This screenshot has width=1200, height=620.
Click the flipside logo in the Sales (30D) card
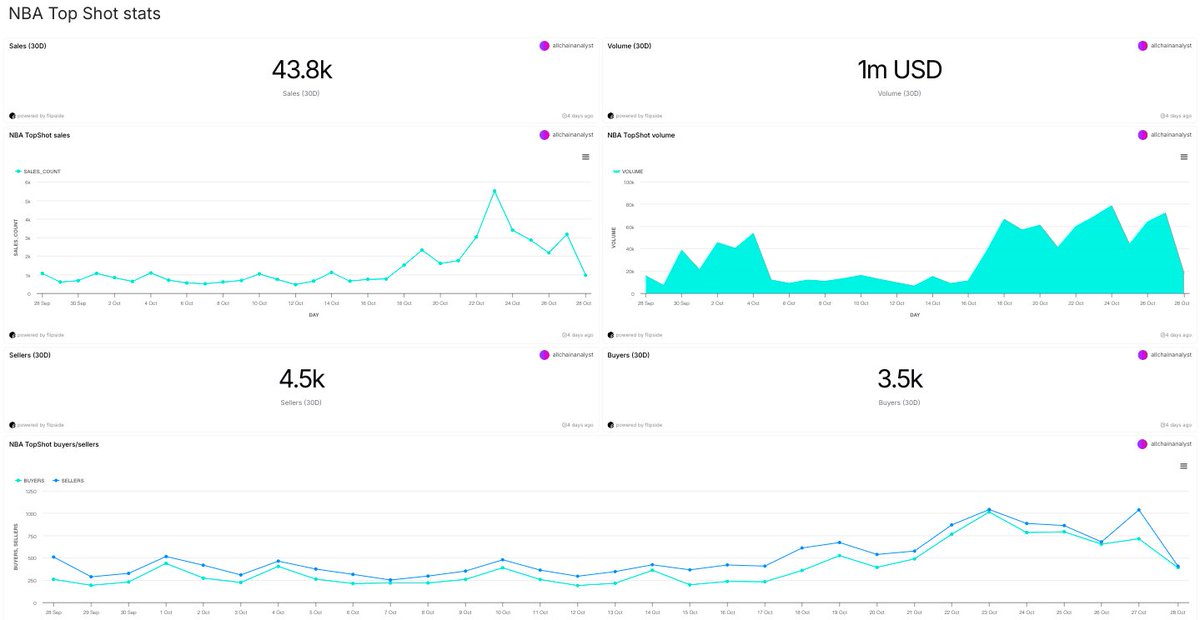click(12, 116)
